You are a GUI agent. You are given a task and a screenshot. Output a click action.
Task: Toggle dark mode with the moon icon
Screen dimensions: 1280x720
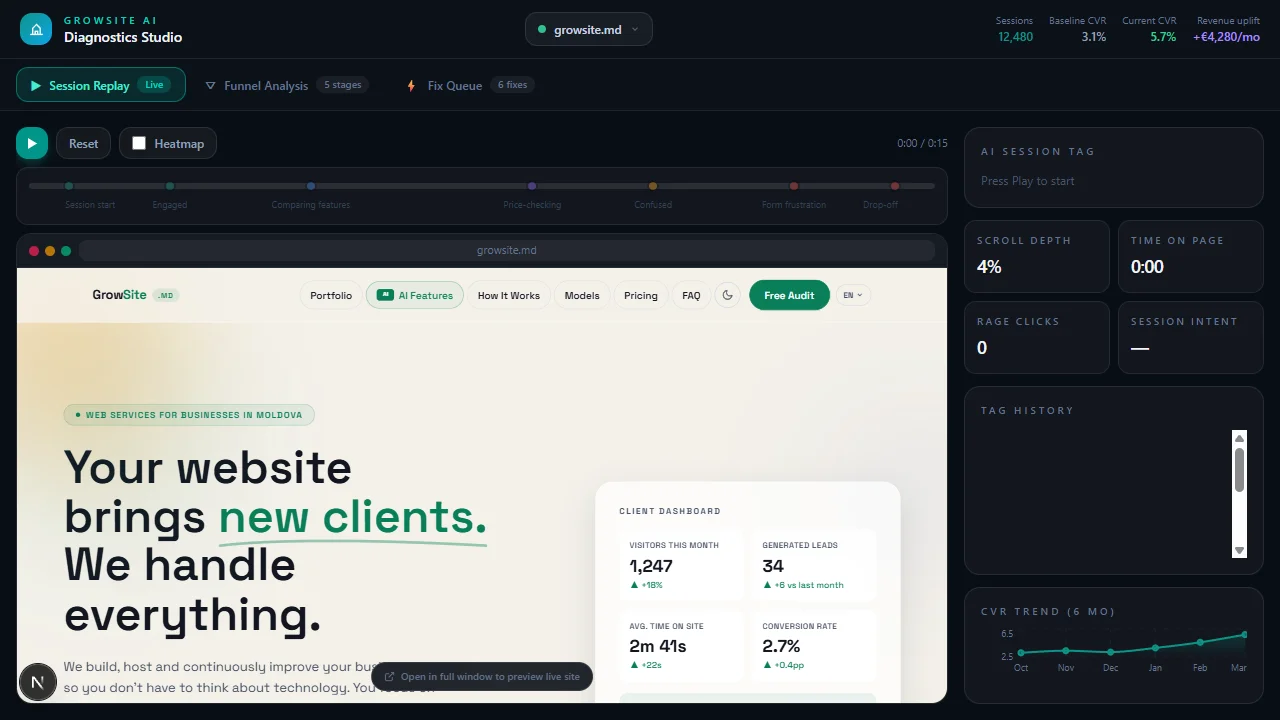728,295
